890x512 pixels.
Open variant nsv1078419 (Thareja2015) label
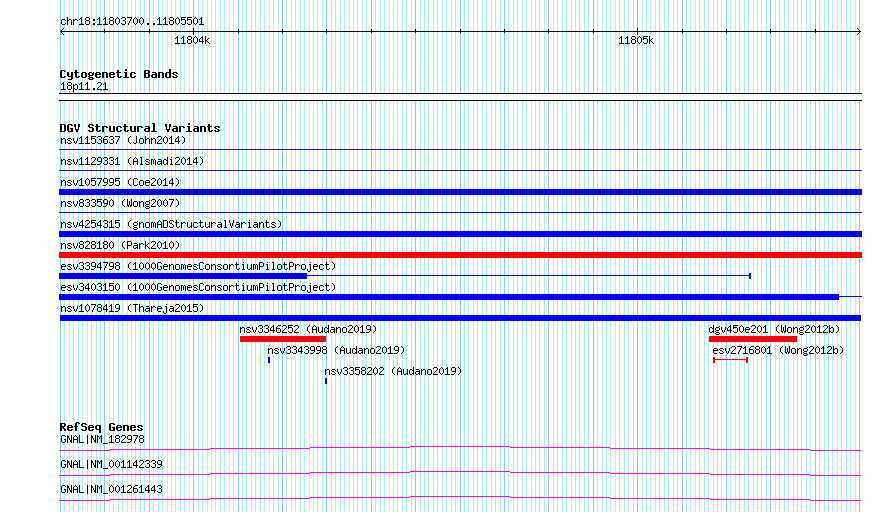[132, 308]
